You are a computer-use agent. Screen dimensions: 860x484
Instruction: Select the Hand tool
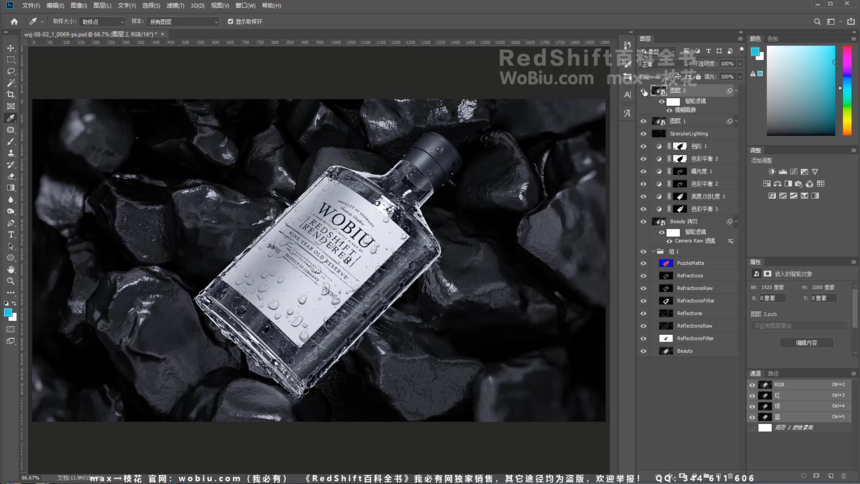coord(10,269)
